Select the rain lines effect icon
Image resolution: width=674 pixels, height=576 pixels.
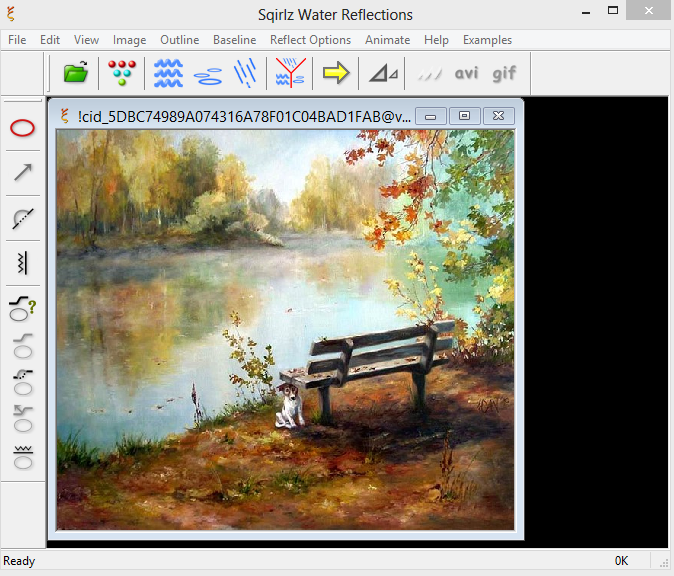pos(245,73)
